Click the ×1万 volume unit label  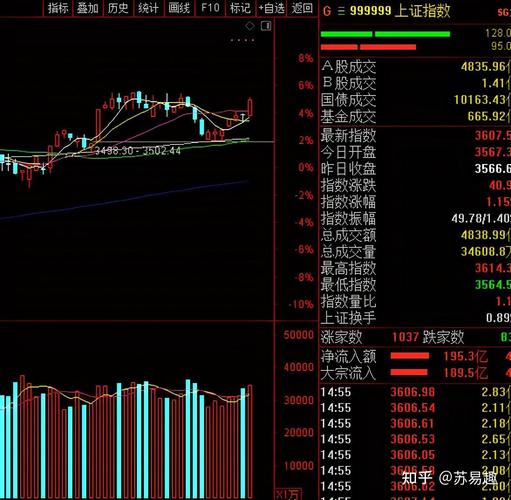288,494
